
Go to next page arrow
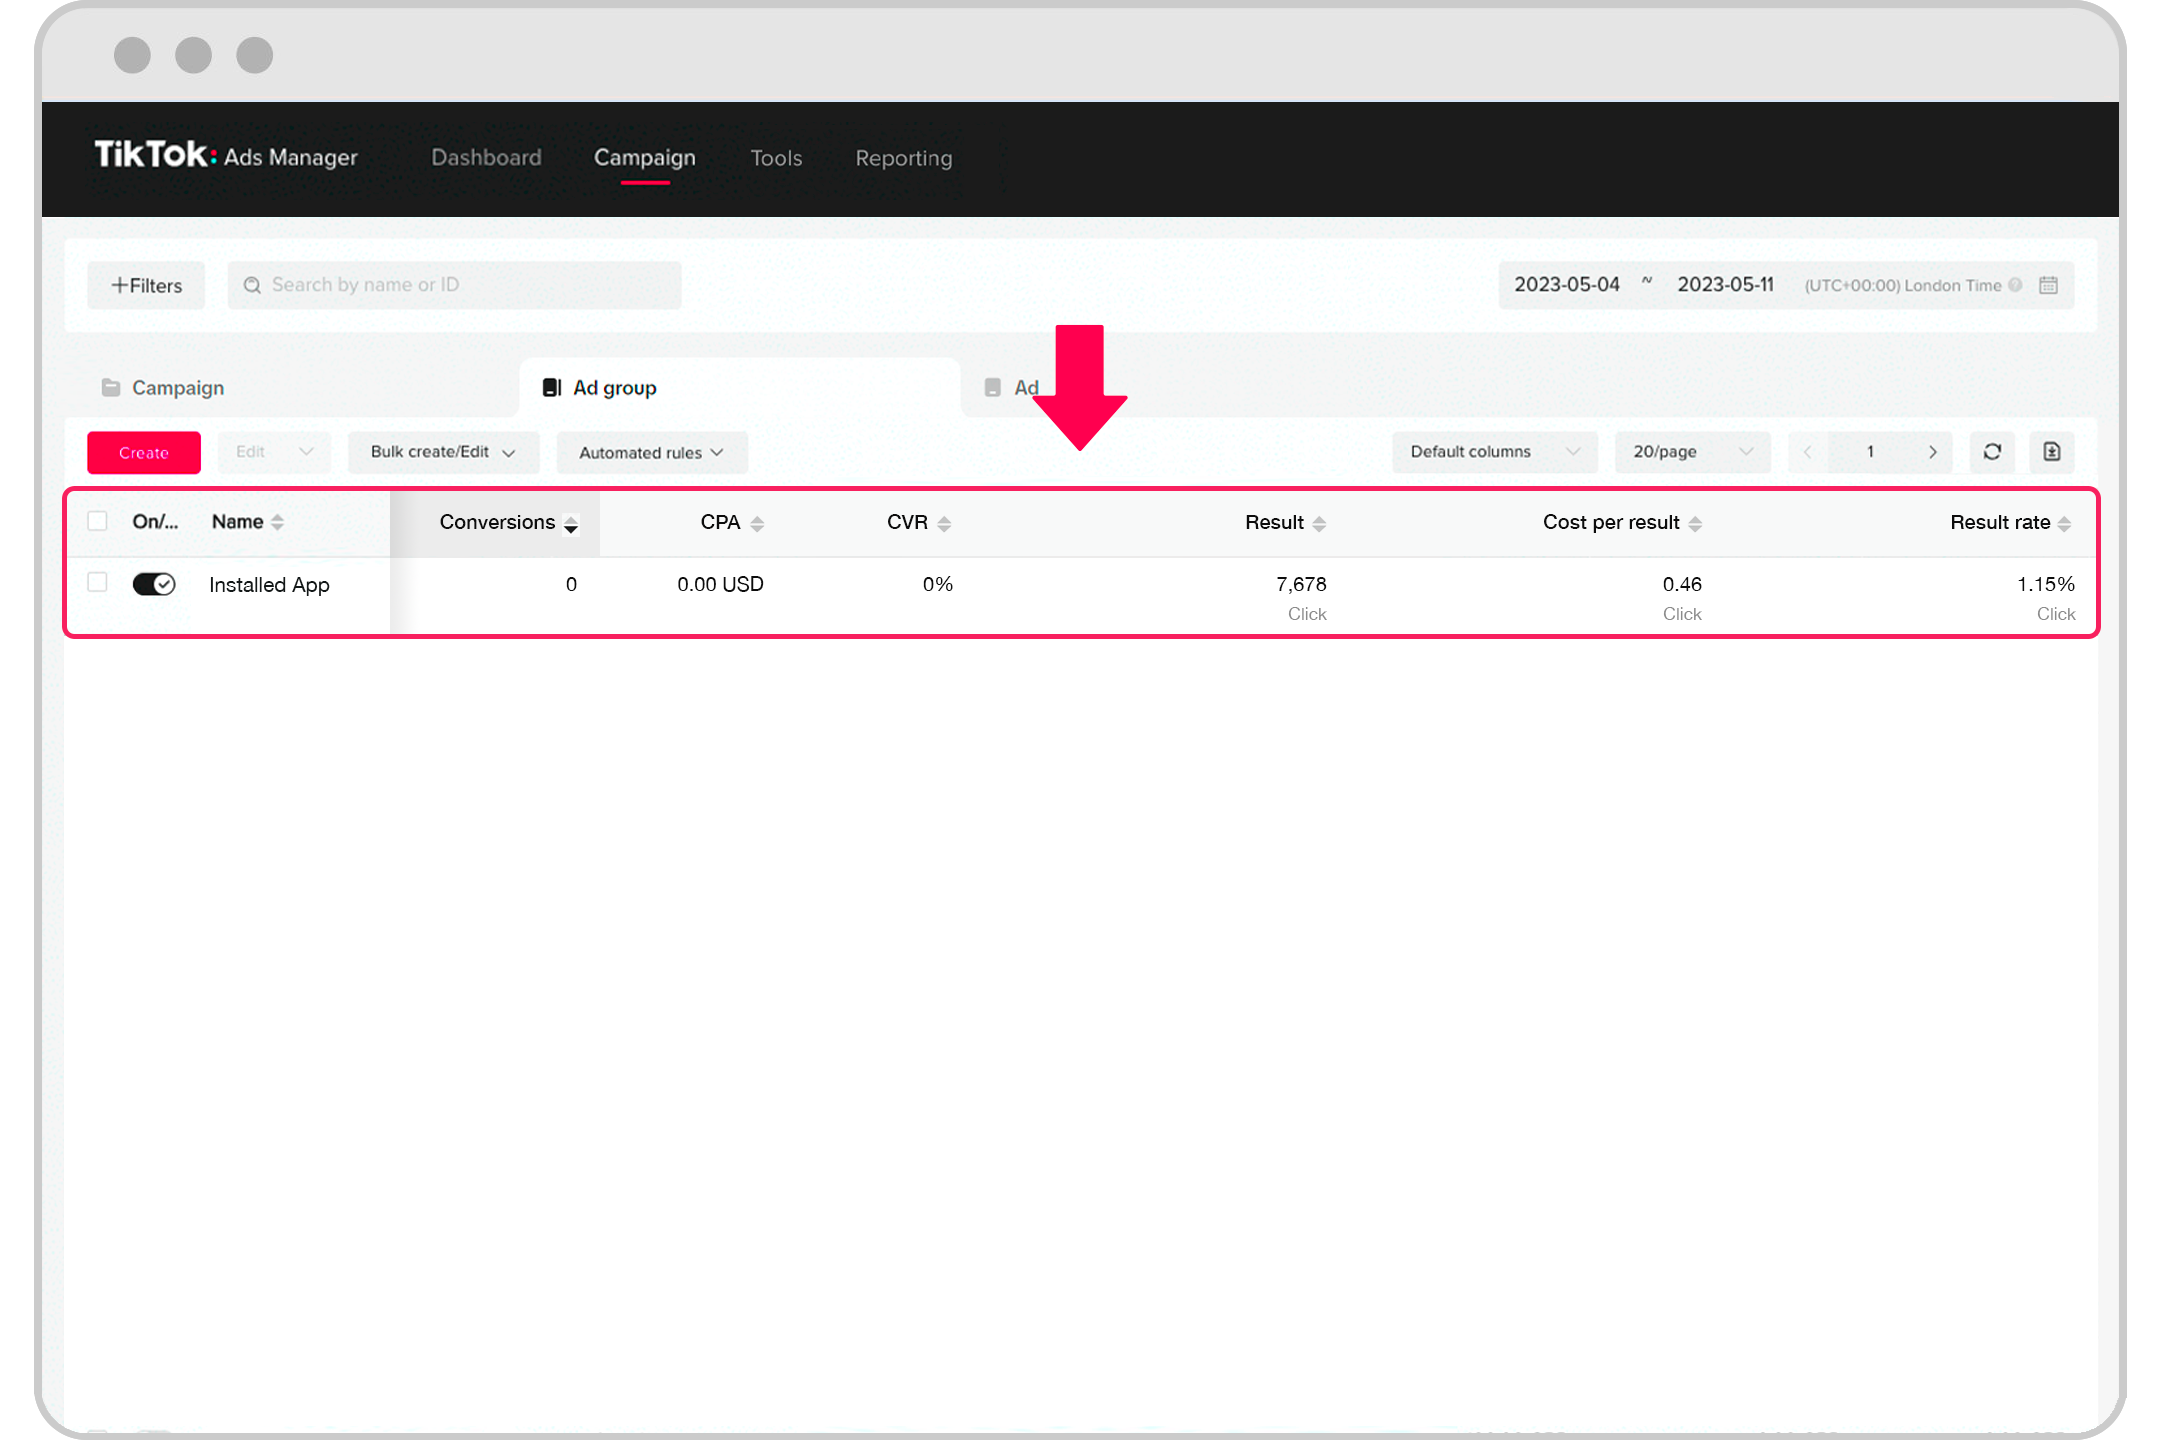click(1932, 452)
